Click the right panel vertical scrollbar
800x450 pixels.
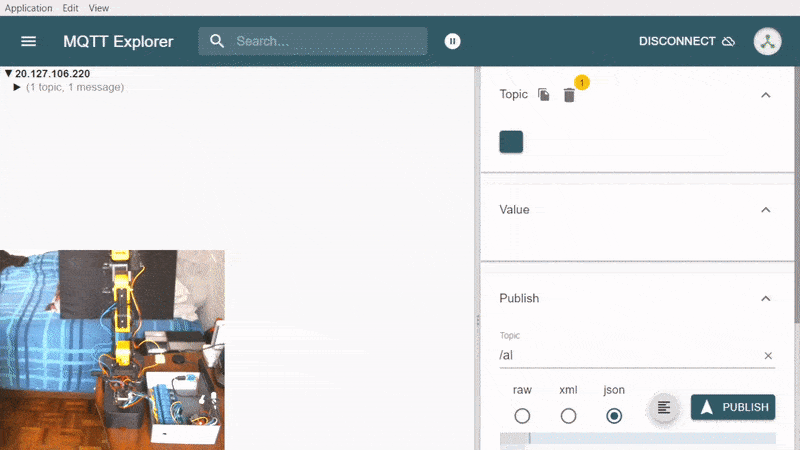(797, 194)
